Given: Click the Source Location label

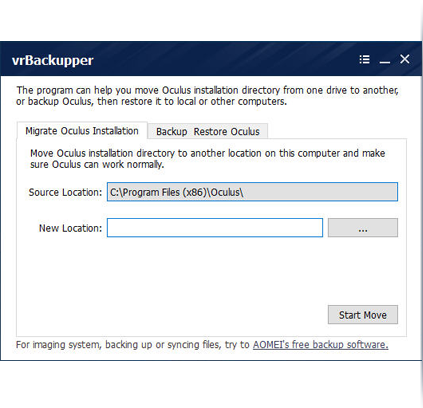Looking at the screenshot, I should tap(65, 192).
